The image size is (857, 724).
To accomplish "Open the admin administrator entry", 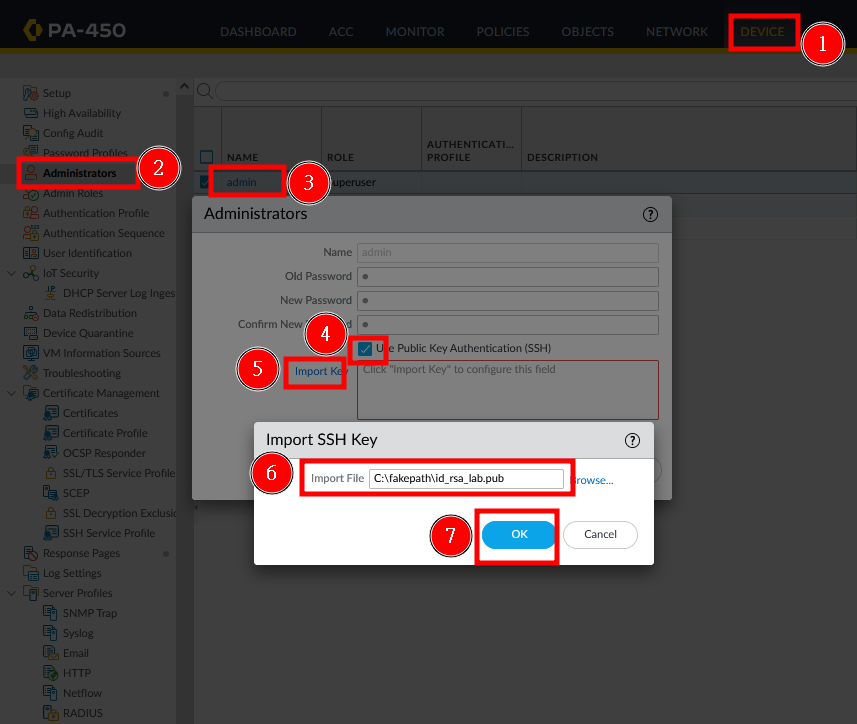I will [x=242, y=182].
